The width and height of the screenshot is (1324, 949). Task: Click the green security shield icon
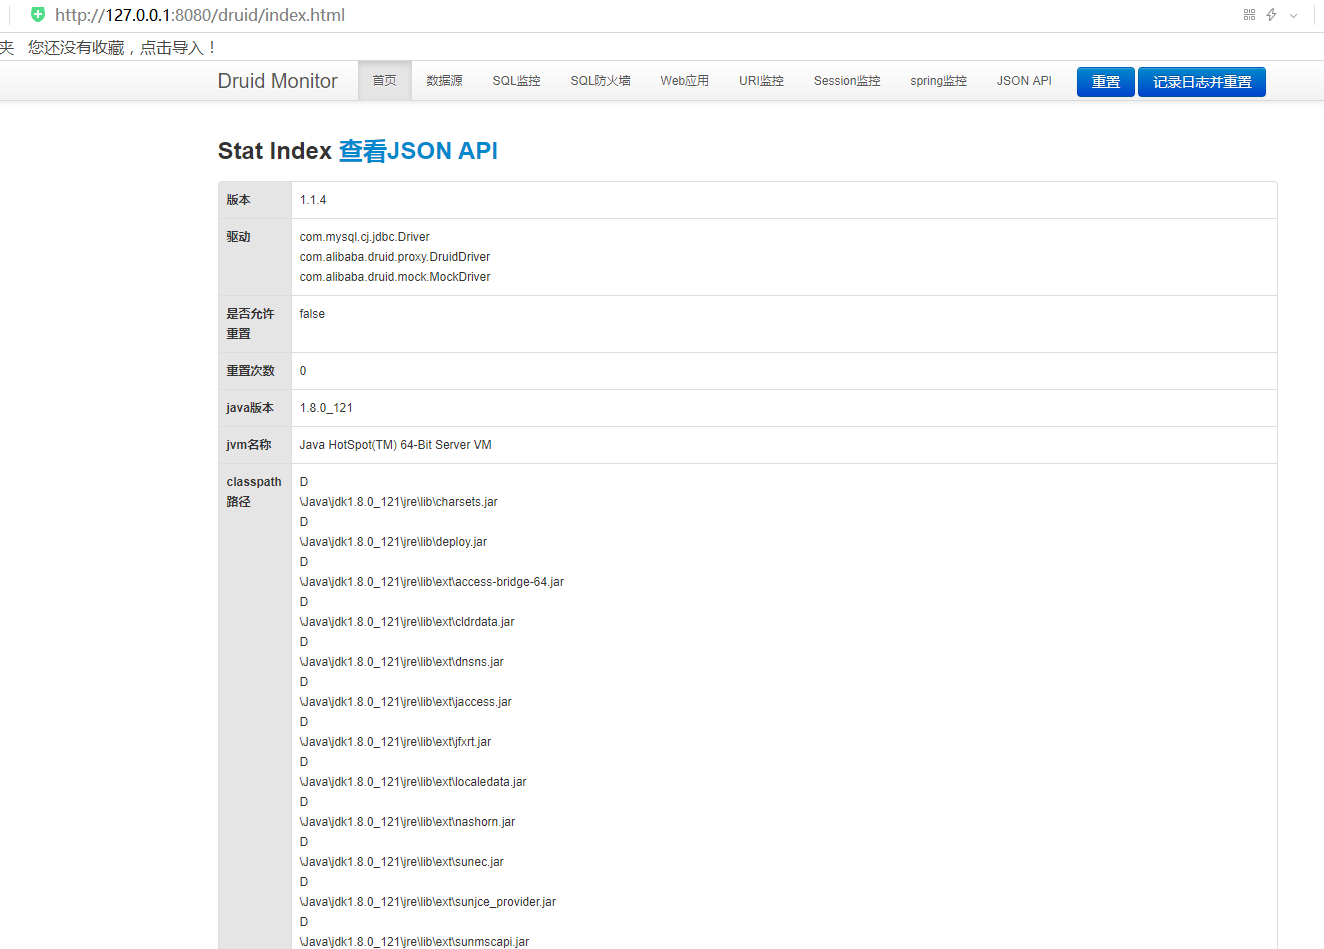coord(38,15)
